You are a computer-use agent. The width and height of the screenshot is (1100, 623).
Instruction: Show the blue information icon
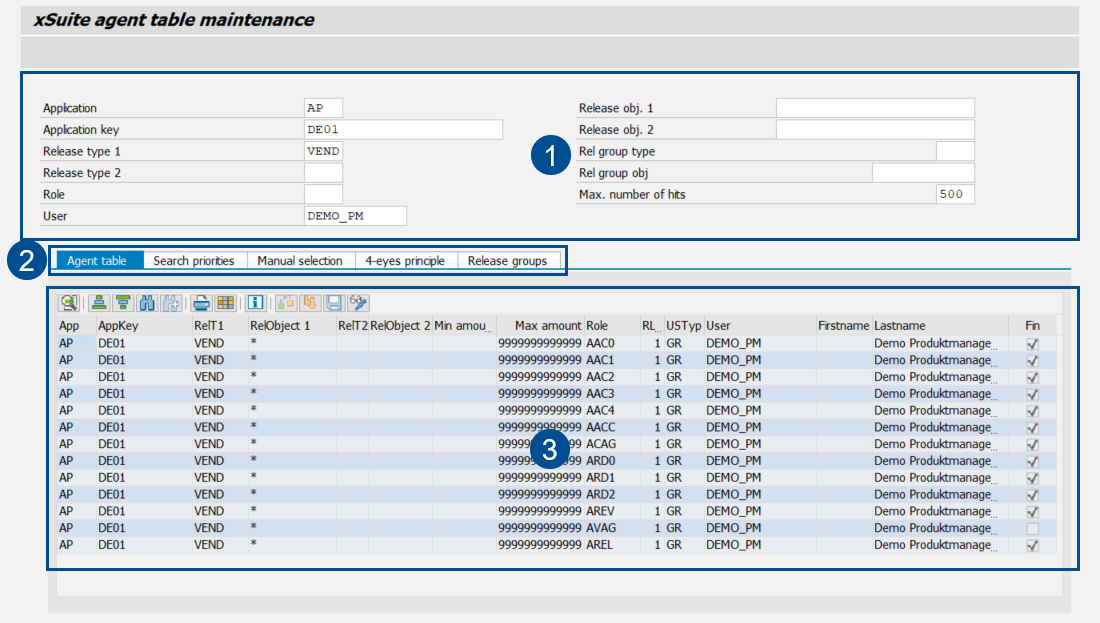coord(255,302)
